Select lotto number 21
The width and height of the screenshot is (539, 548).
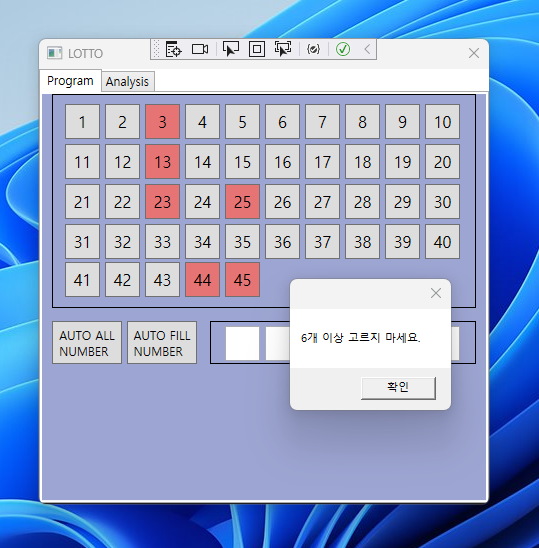pyautogui.click(x=82, y=202)
